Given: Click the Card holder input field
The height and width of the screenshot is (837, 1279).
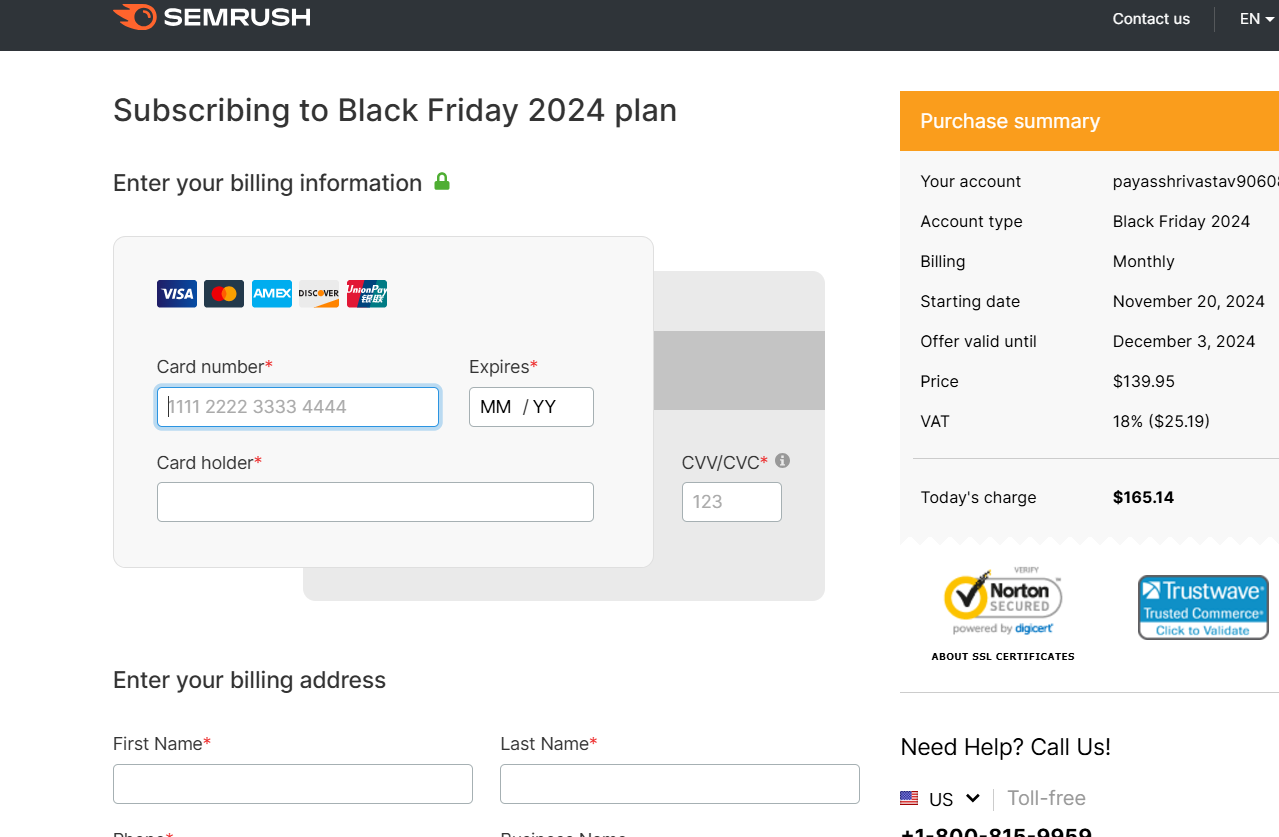Looking at the screenshot, I should (x=375, y=502).
